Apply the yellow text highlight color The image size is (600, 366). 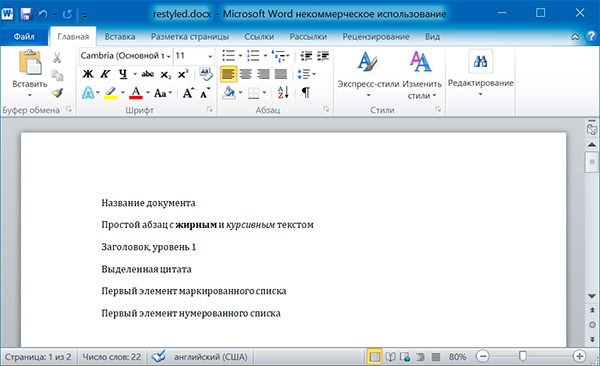(111, 93)
